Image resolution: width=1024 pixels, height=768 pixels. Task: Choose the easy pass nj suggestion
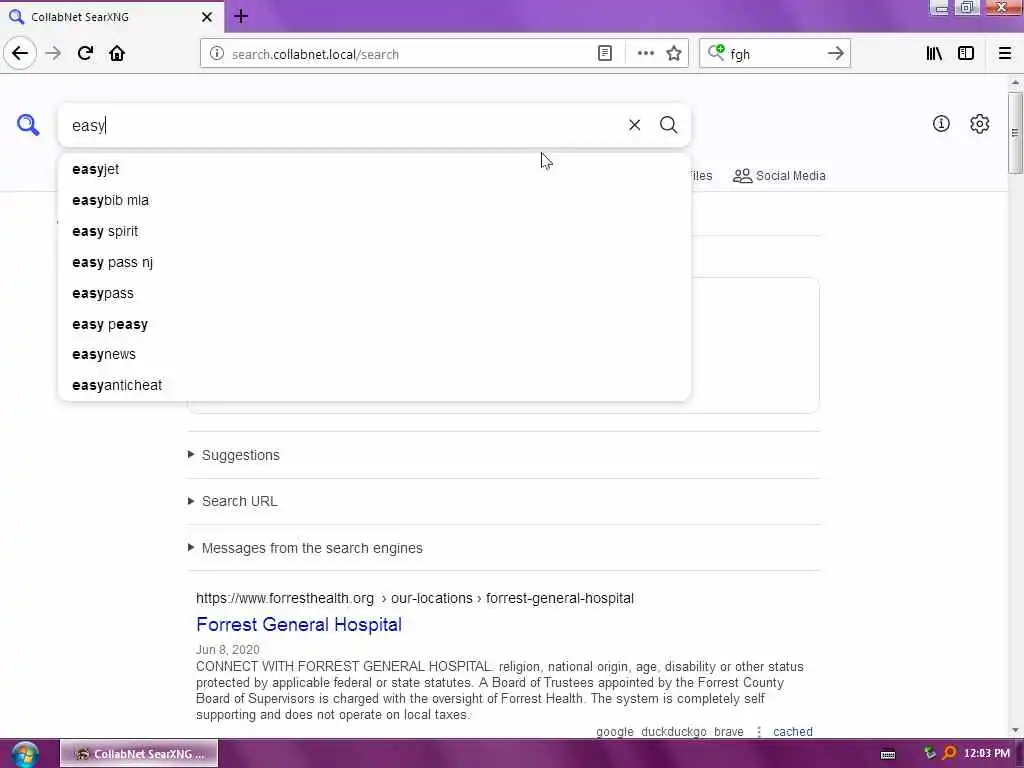[x=374, y=263]
